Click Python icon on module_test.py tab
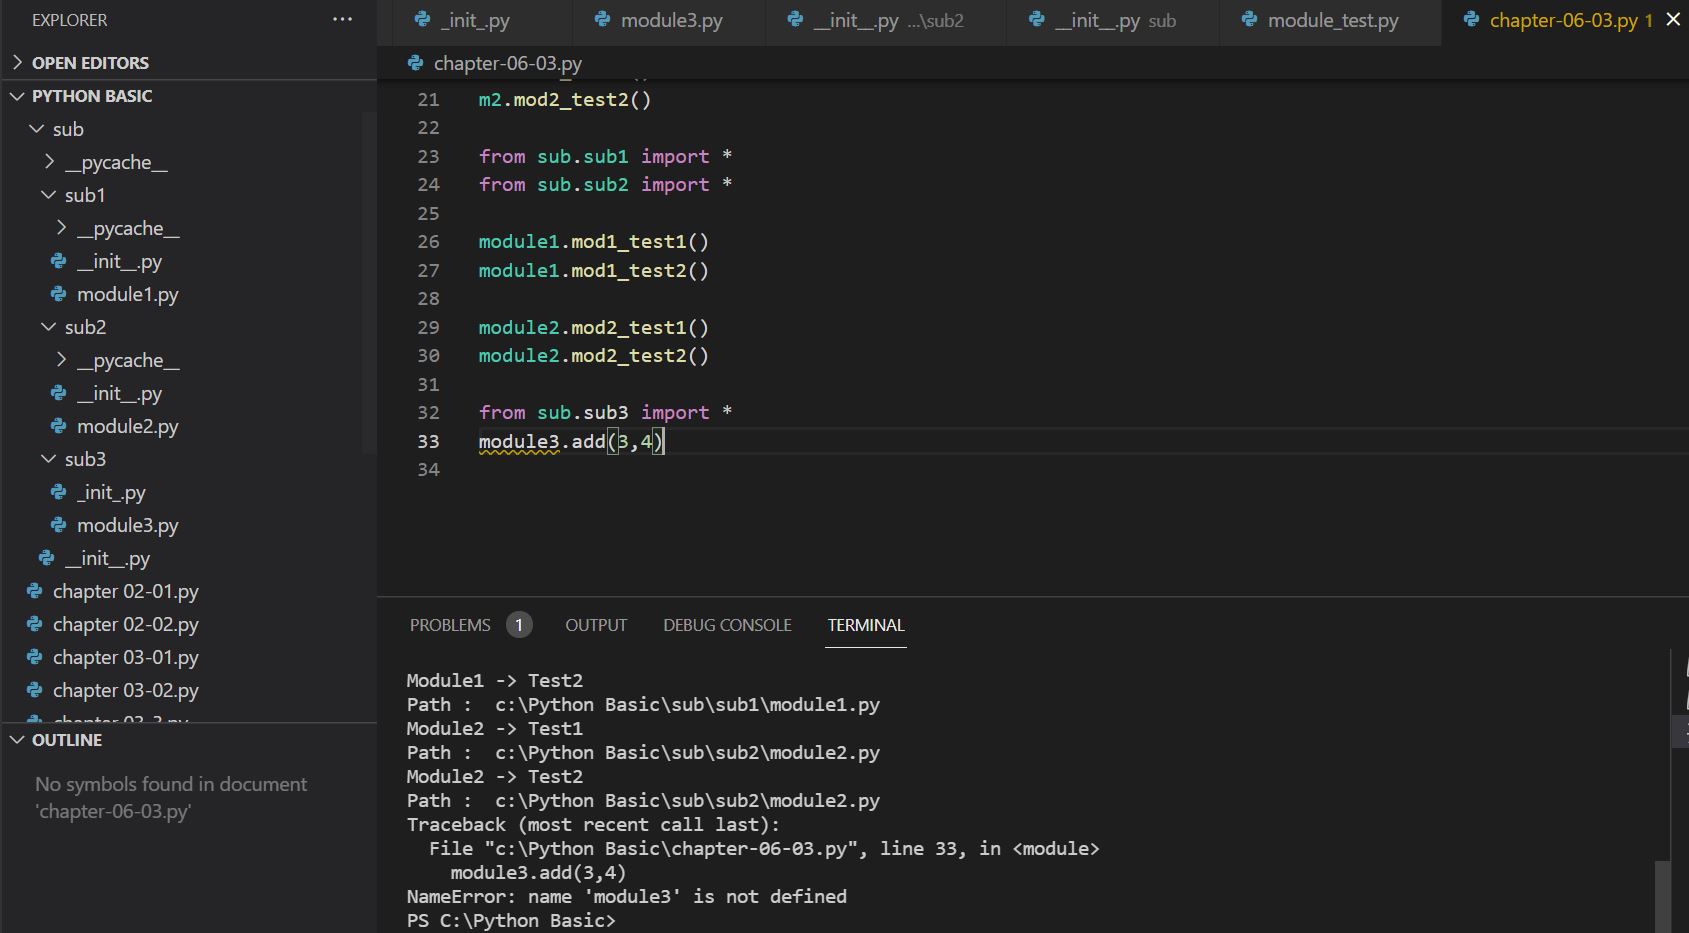This screenshot has width=1689, height=933. [1249, 20]
